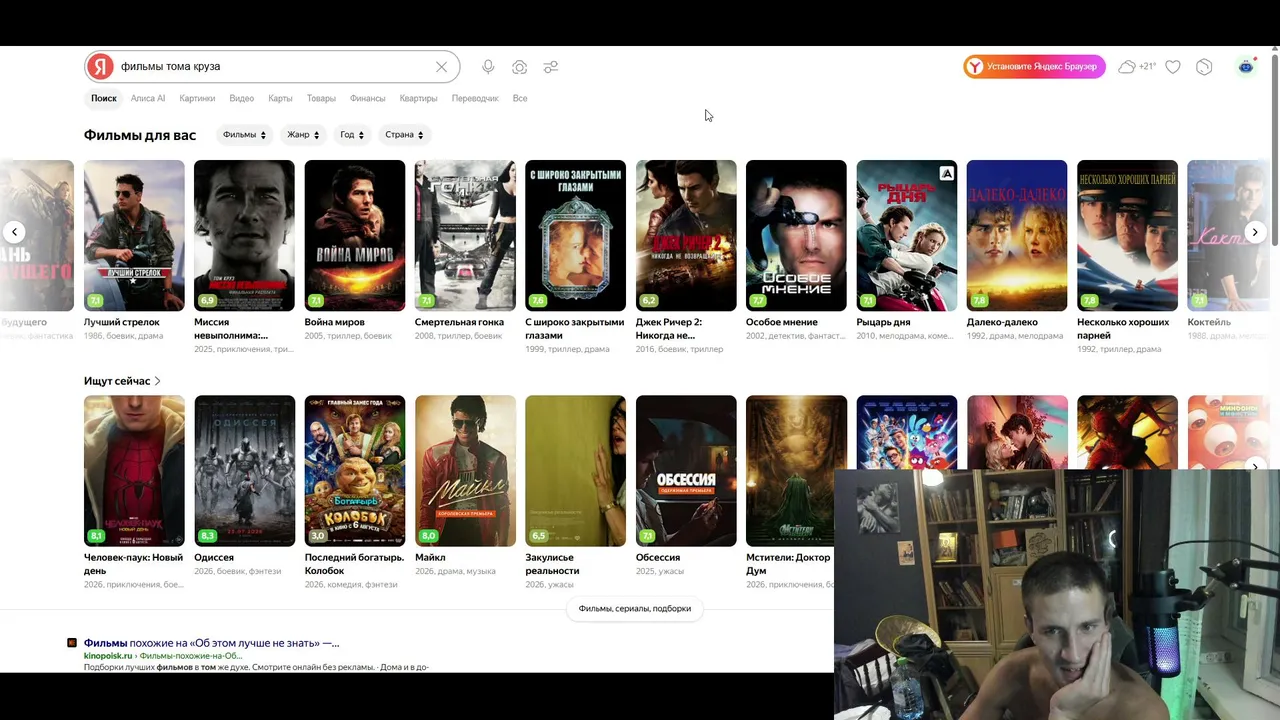This screenshot has width=1280, height=720.
Task: Open С широко закрытыми глазами poster
Action: point(575,236)
